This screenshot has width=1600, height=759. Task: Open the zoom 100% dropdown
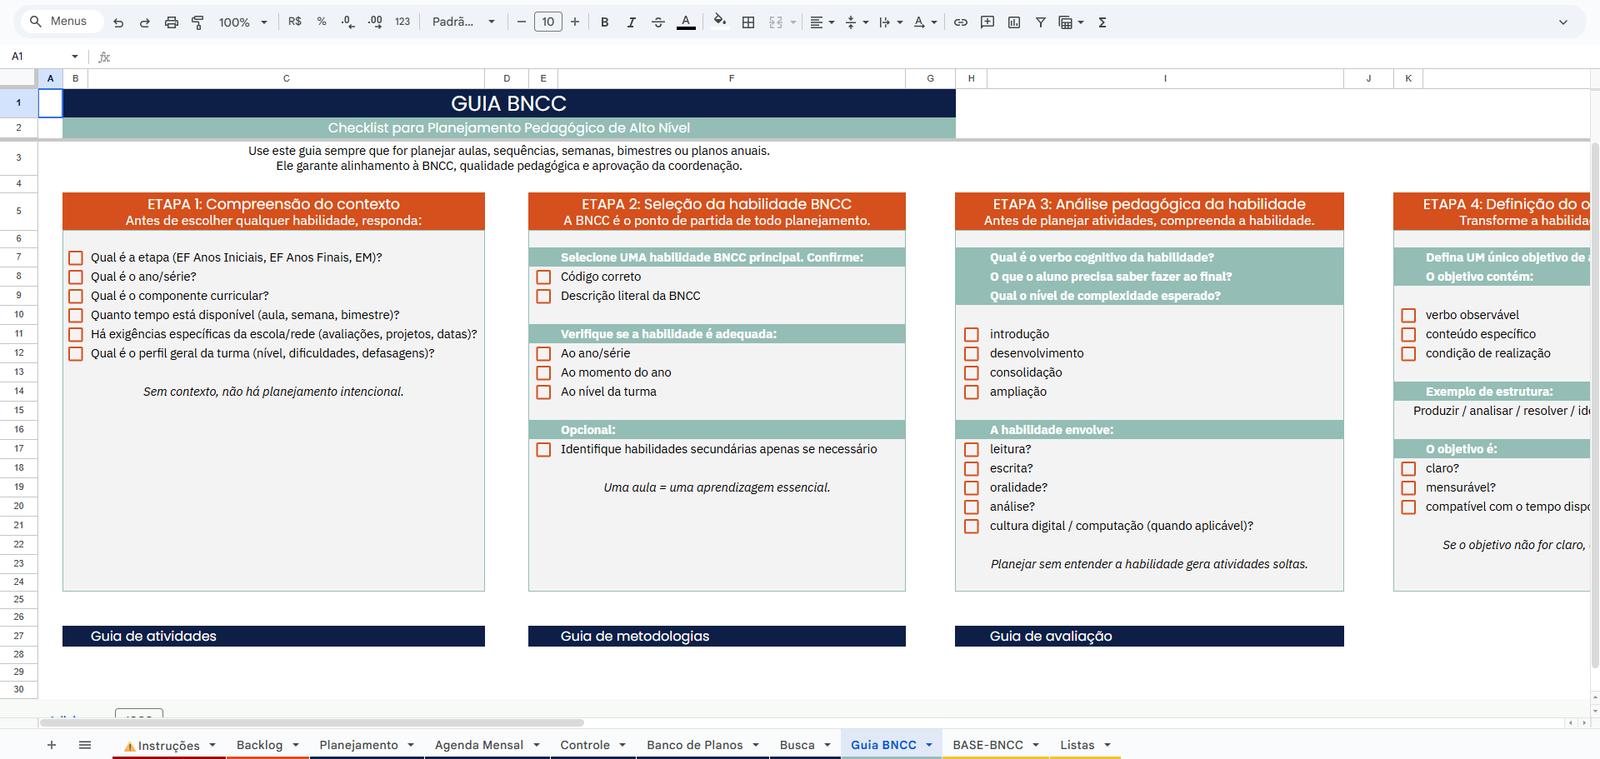(x=243, y=22)
